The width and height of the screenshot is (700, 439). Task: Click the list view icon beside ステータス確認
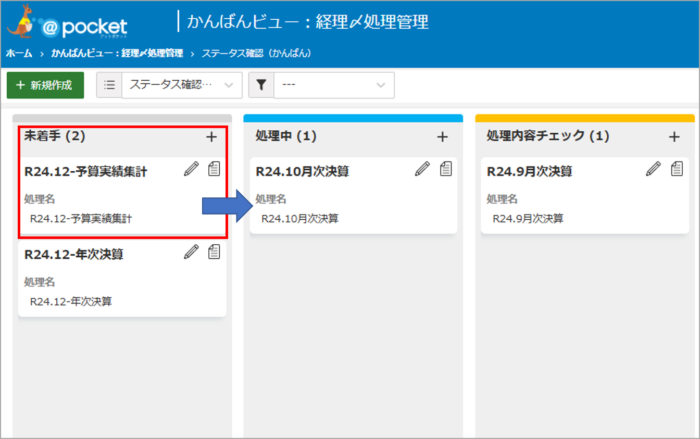[x=109, y=85]
